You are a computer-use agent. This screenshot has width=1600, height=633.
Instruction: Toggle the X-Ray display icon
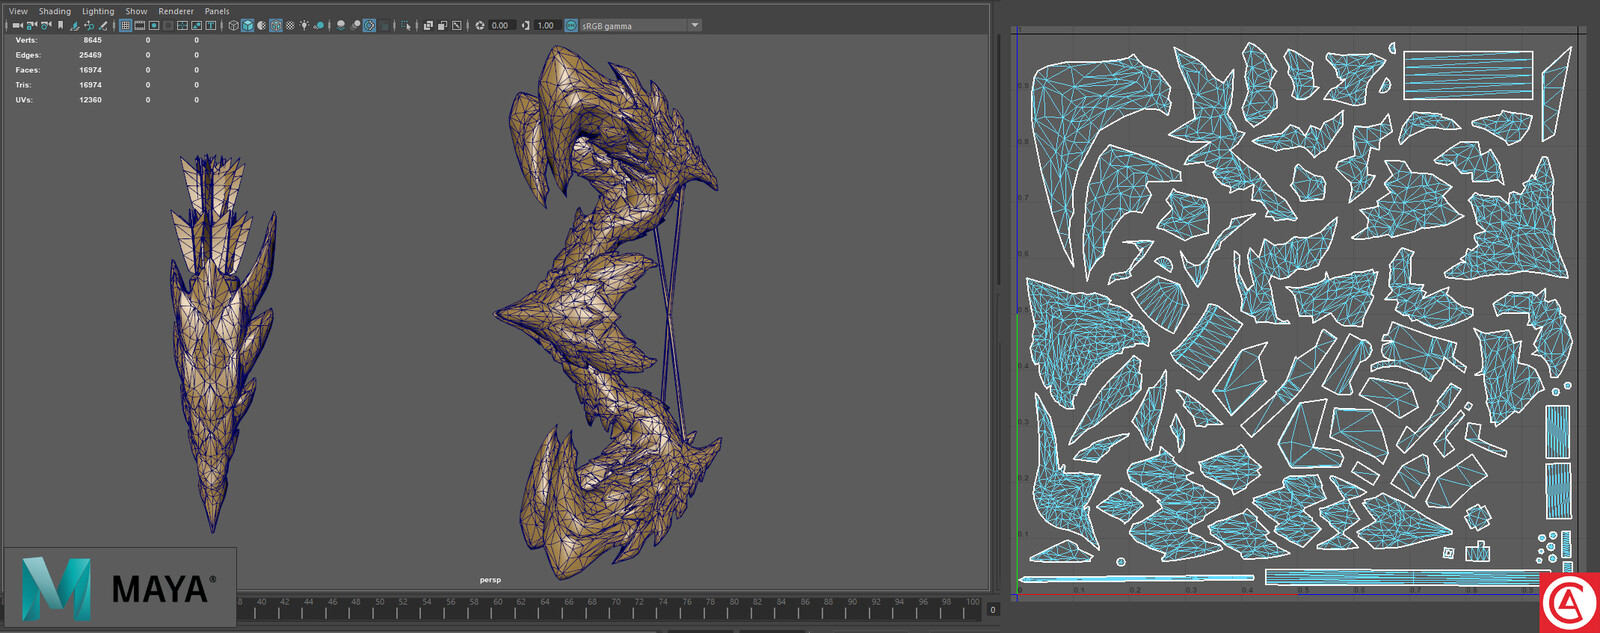428,25
